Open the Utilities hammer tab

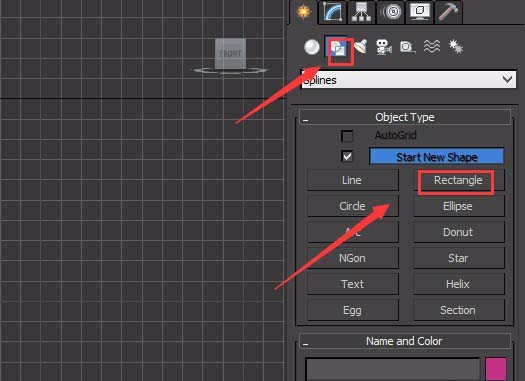coord(448,12)
